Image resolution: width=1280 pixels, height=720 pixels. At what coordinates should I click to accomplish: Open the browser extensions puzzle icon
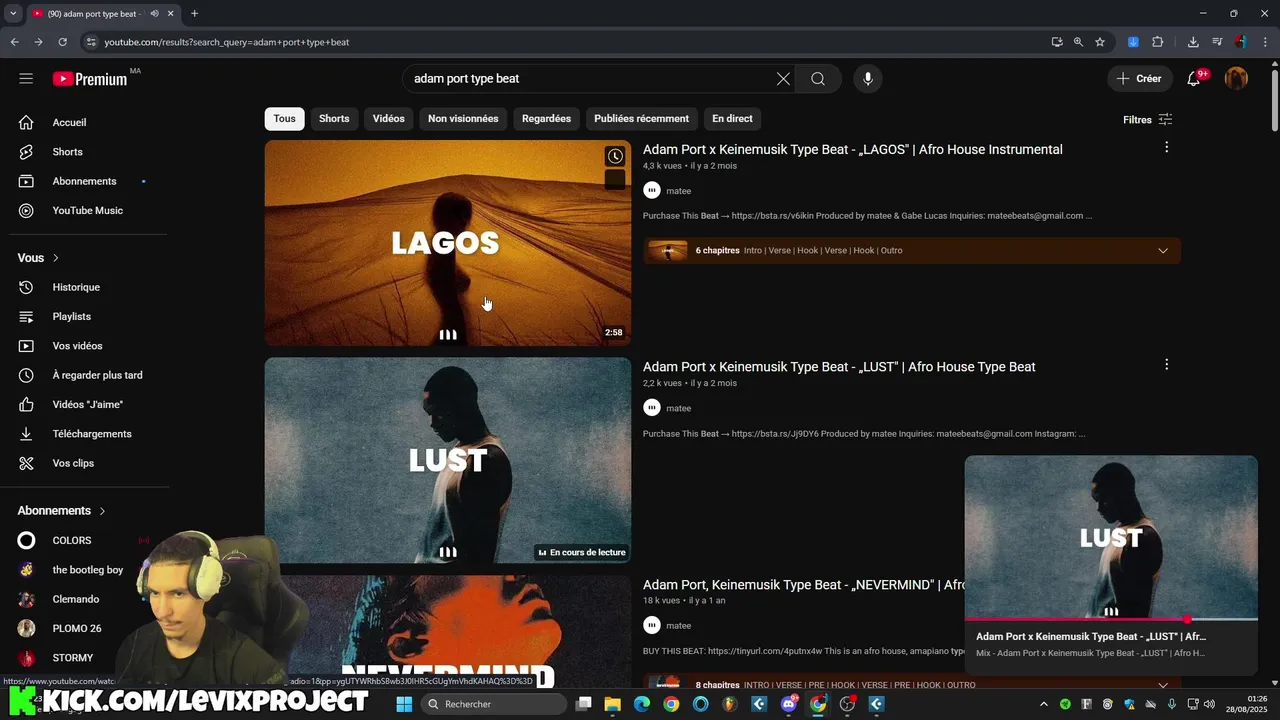(x=1158, y=42)
